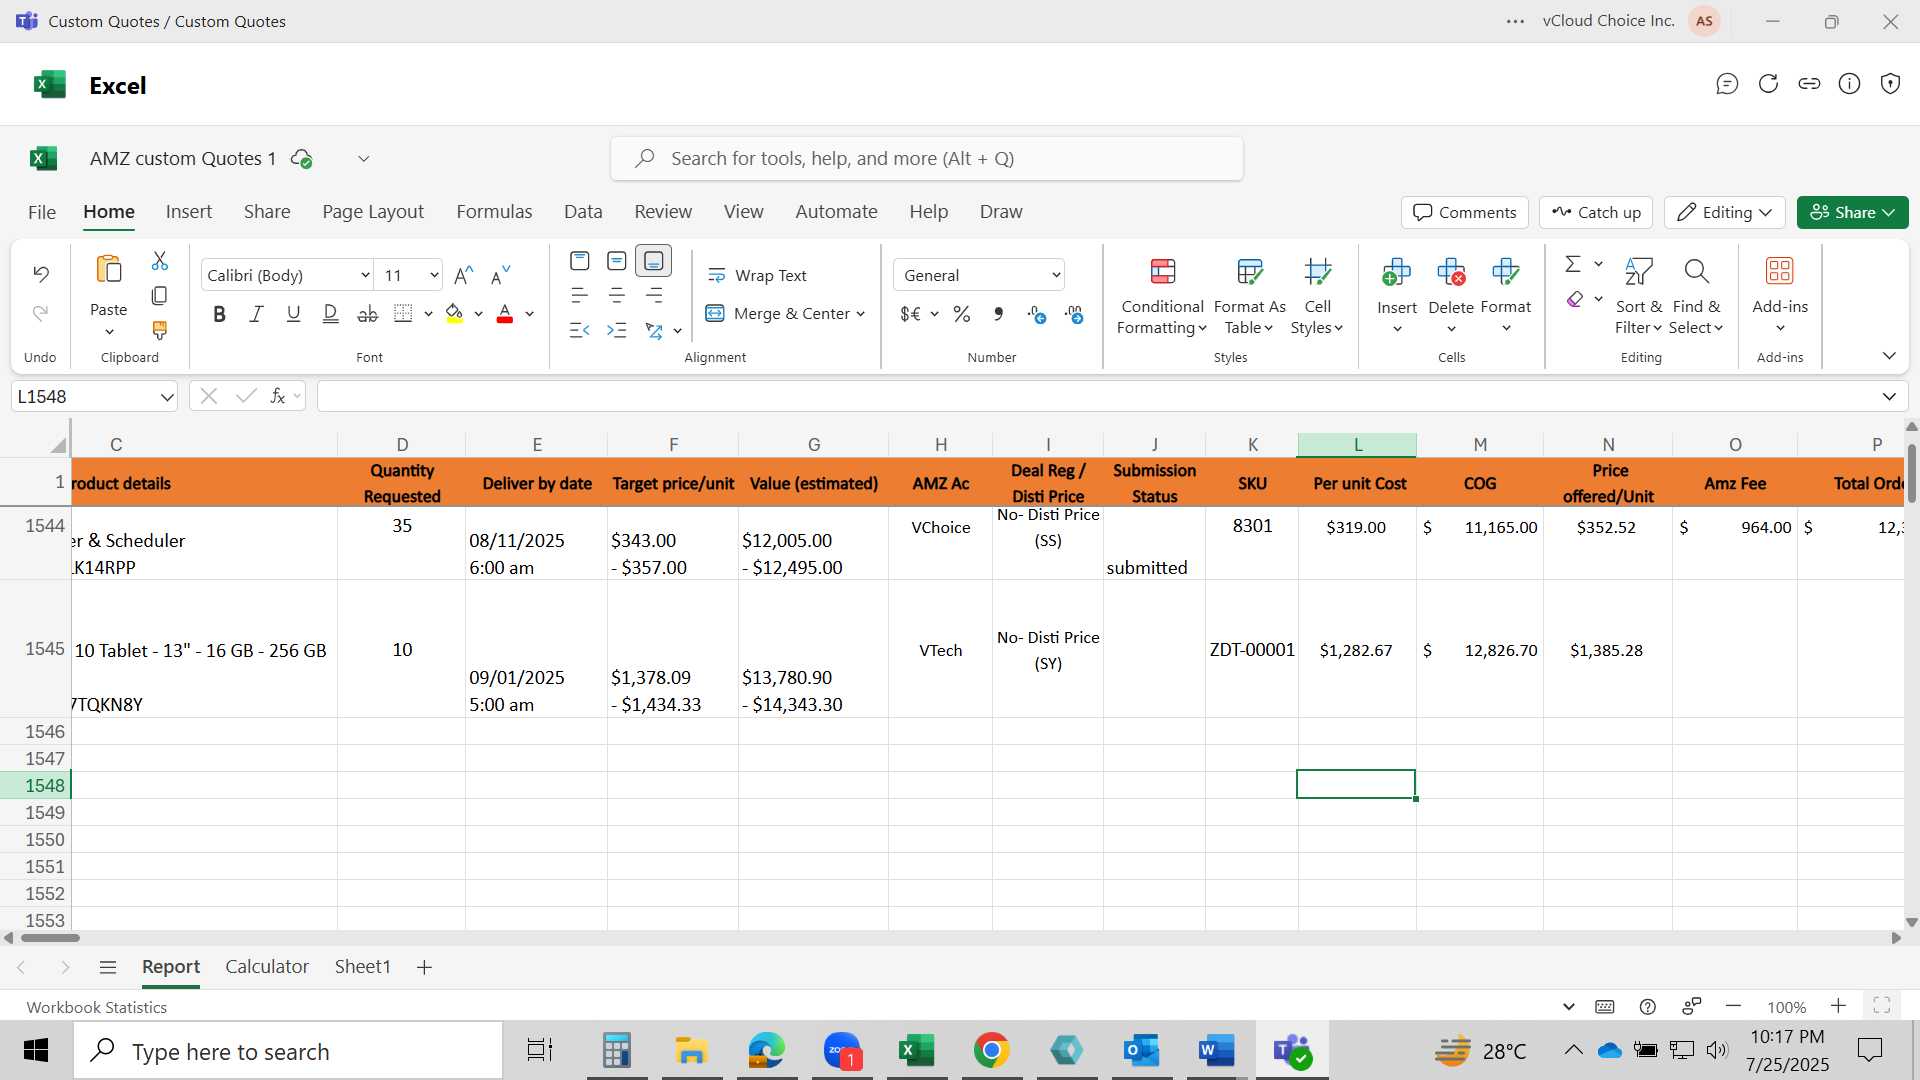Open the comments pane icon in Teams header

tap(1727, 84)
